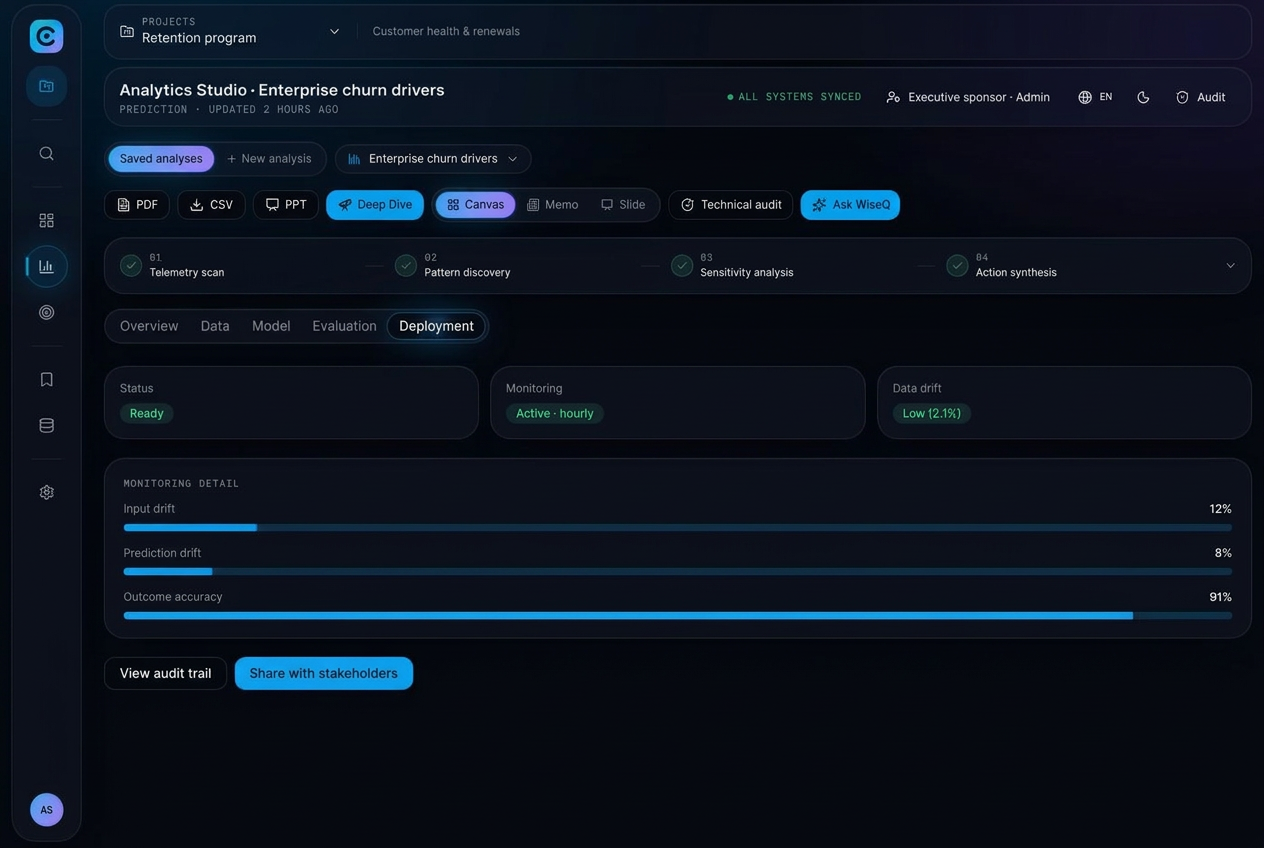Click Share with stakeholders
1264x848 pixels.
(324, 673)
